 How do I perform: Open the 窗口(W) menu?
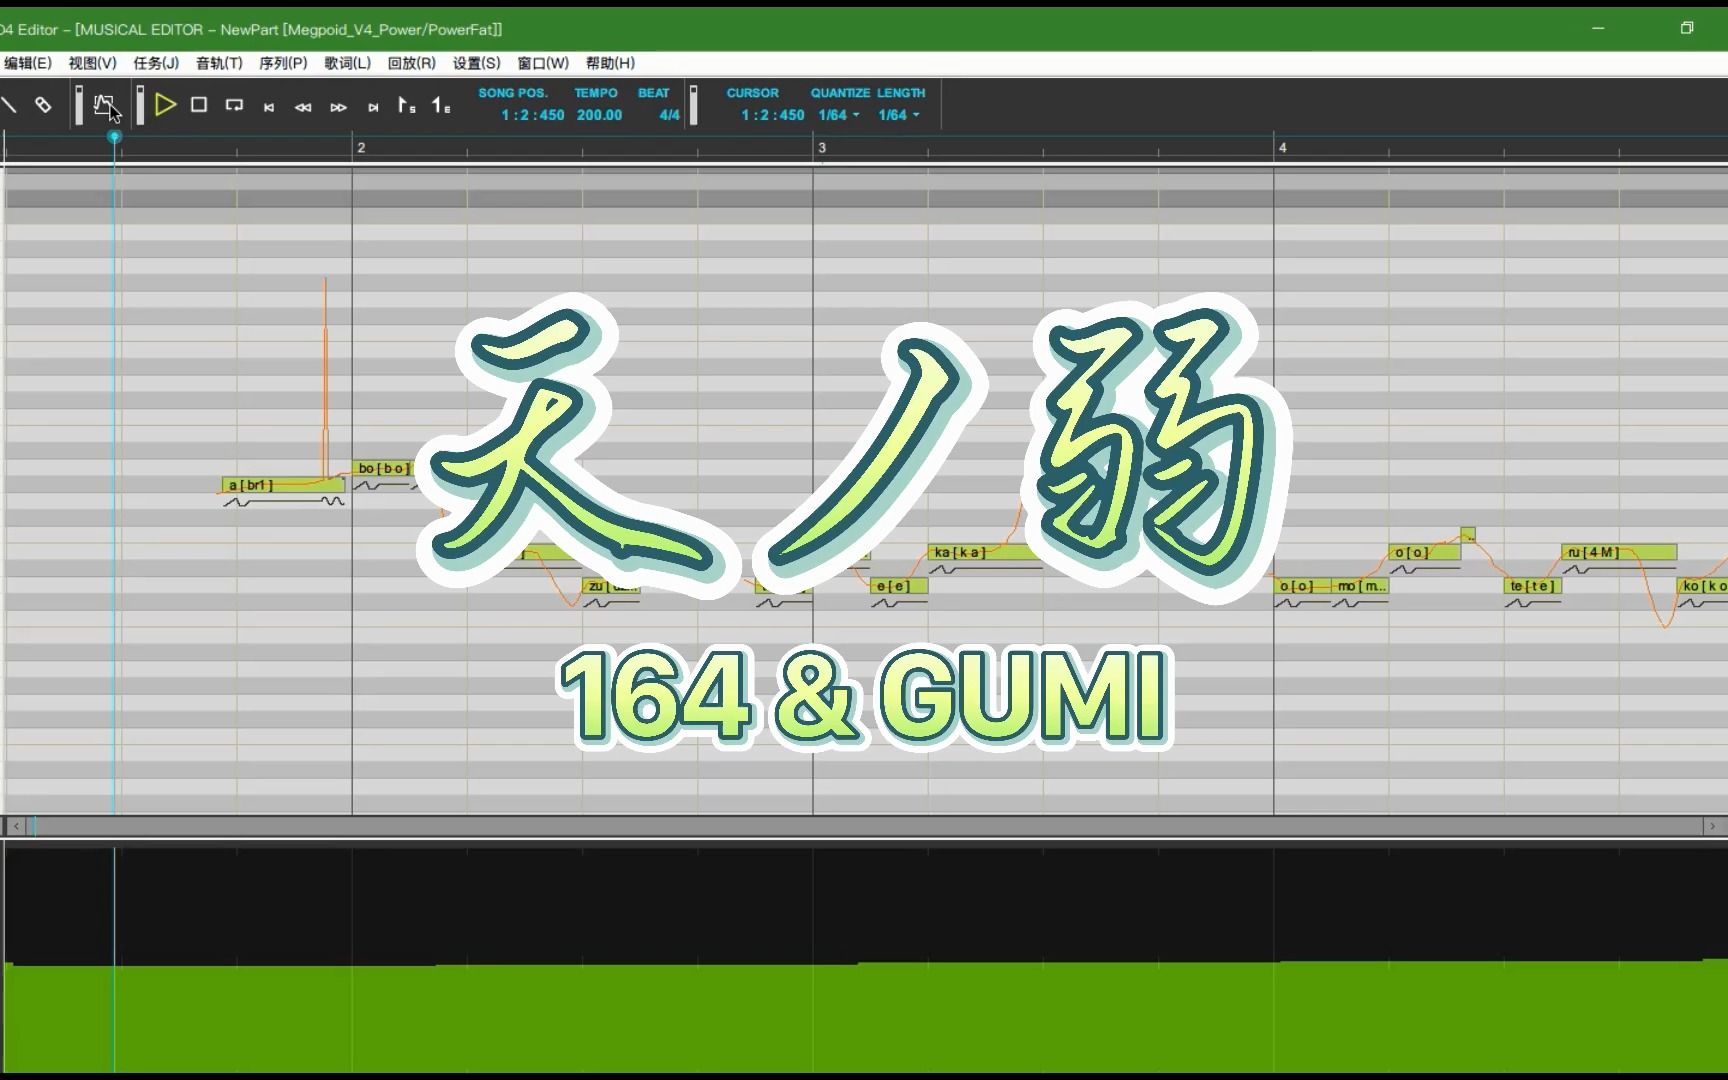click(543, 63)
